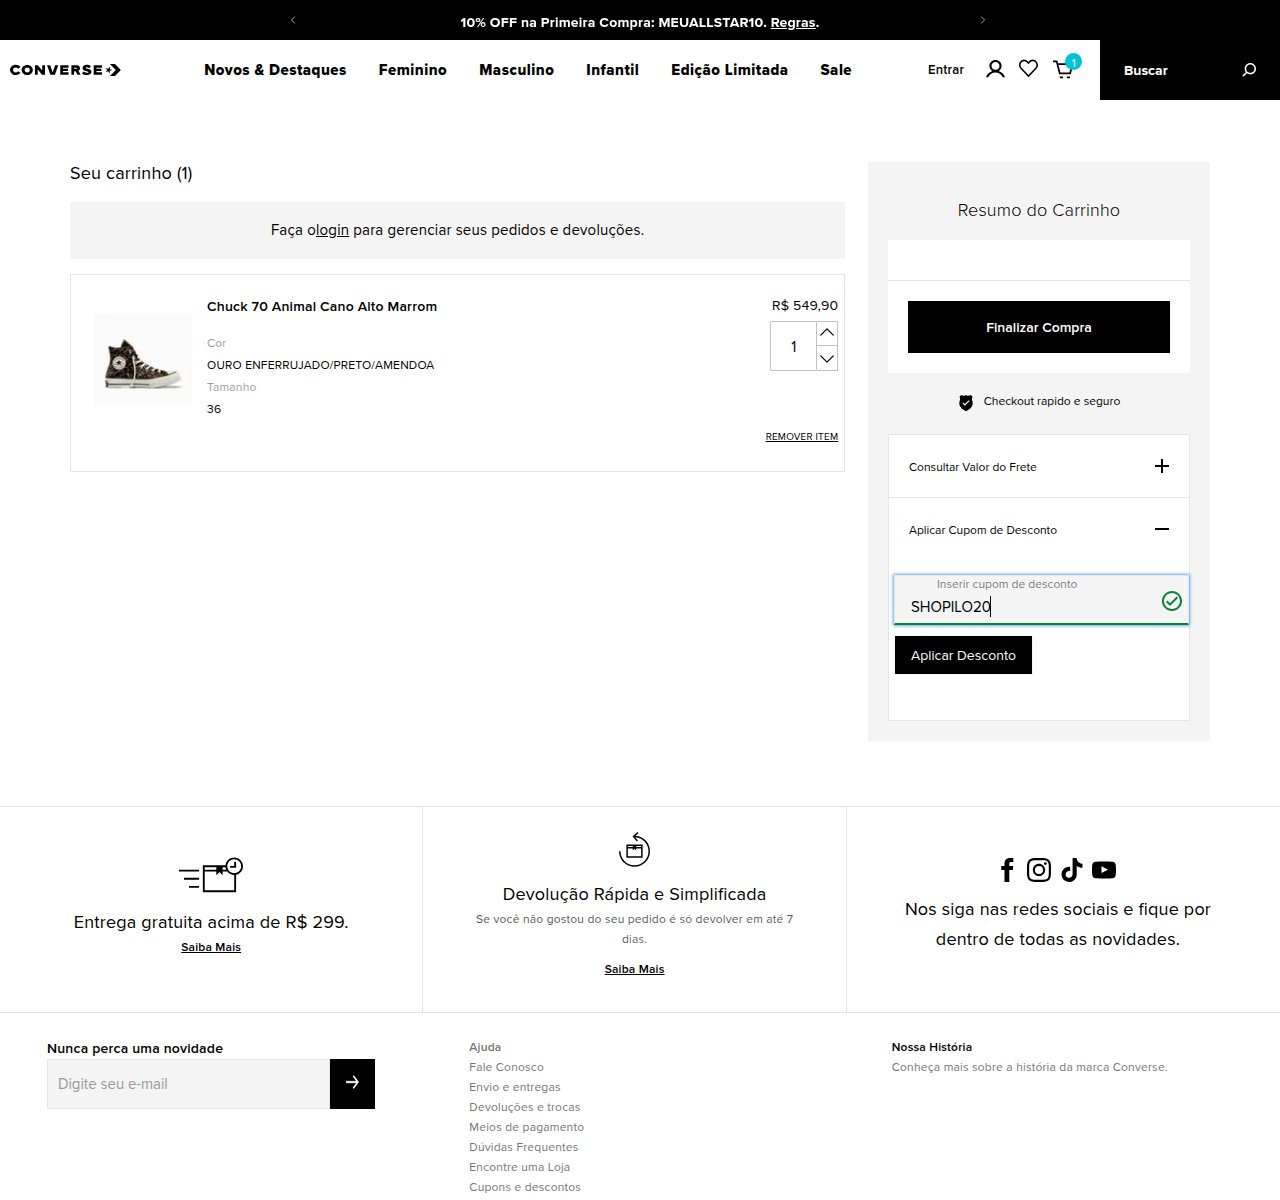Click the newsletter email input

pyautogui.click(x=189, y=1083)
